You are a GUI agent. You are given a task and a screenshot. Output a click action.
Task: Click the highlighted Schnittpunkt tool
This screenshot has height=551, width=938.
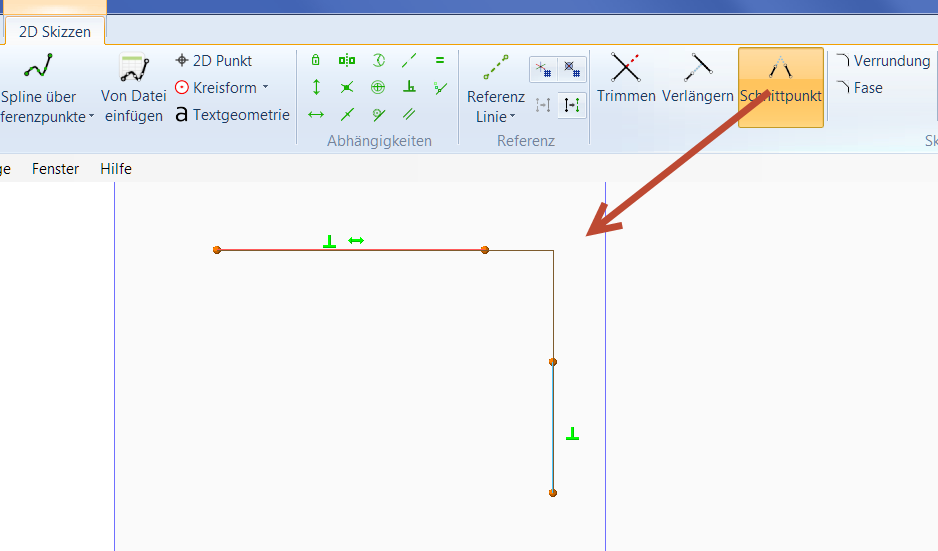click(x=781, y=87)
